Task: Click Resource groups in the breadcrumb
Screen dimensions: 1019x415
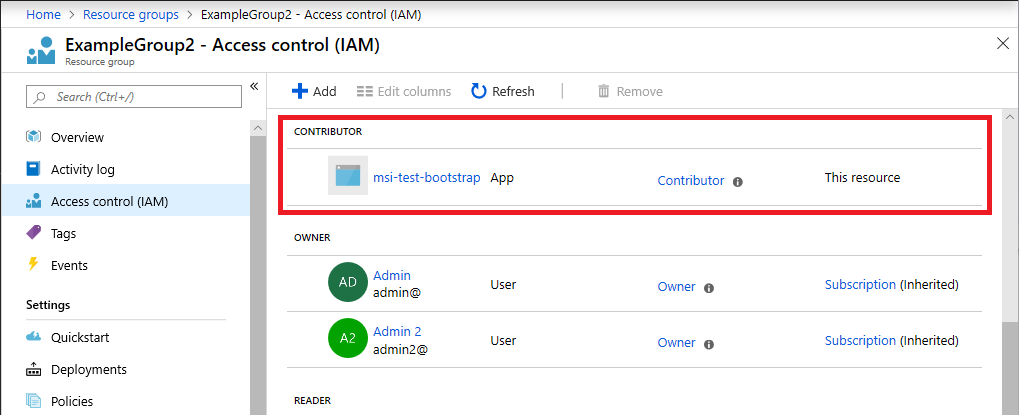Action: click(x=131, y=15)
